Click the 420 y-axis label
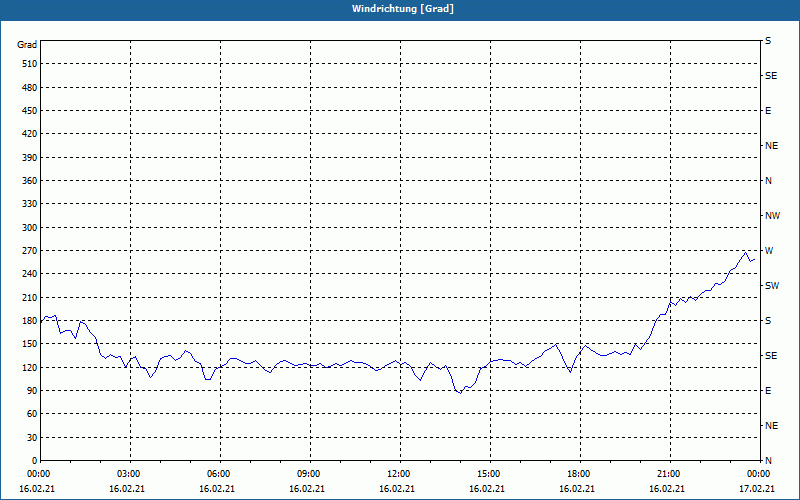Image resolution: width=800 pixels, height=500 pixels. pyautogui.click(x=30, y=134)
